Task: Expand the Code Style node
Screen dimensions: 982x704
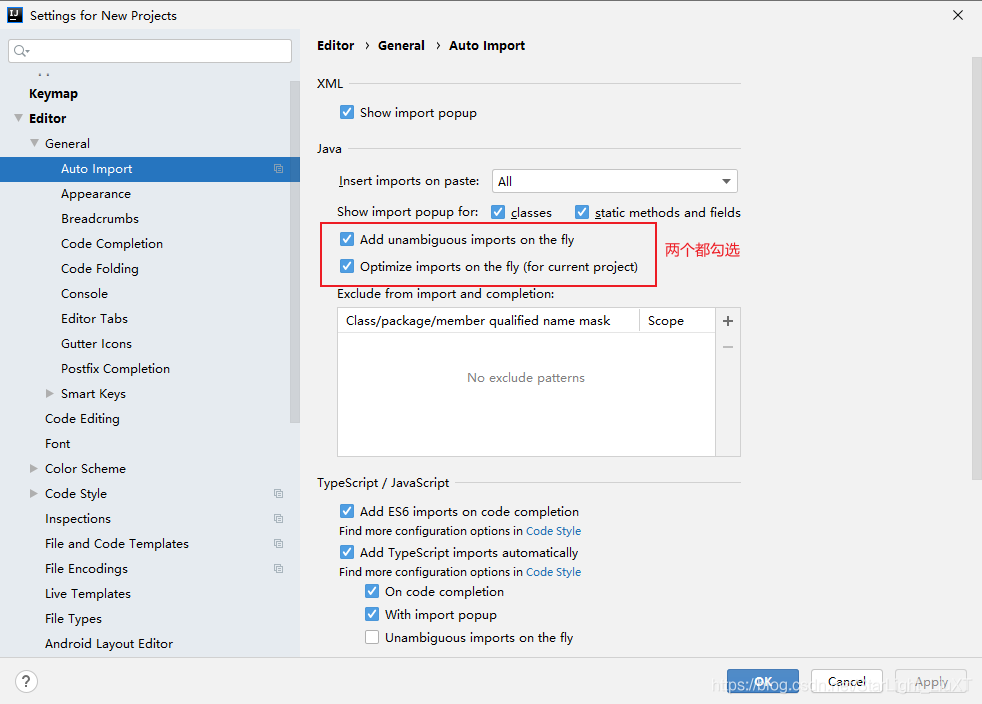Action: 34,494
